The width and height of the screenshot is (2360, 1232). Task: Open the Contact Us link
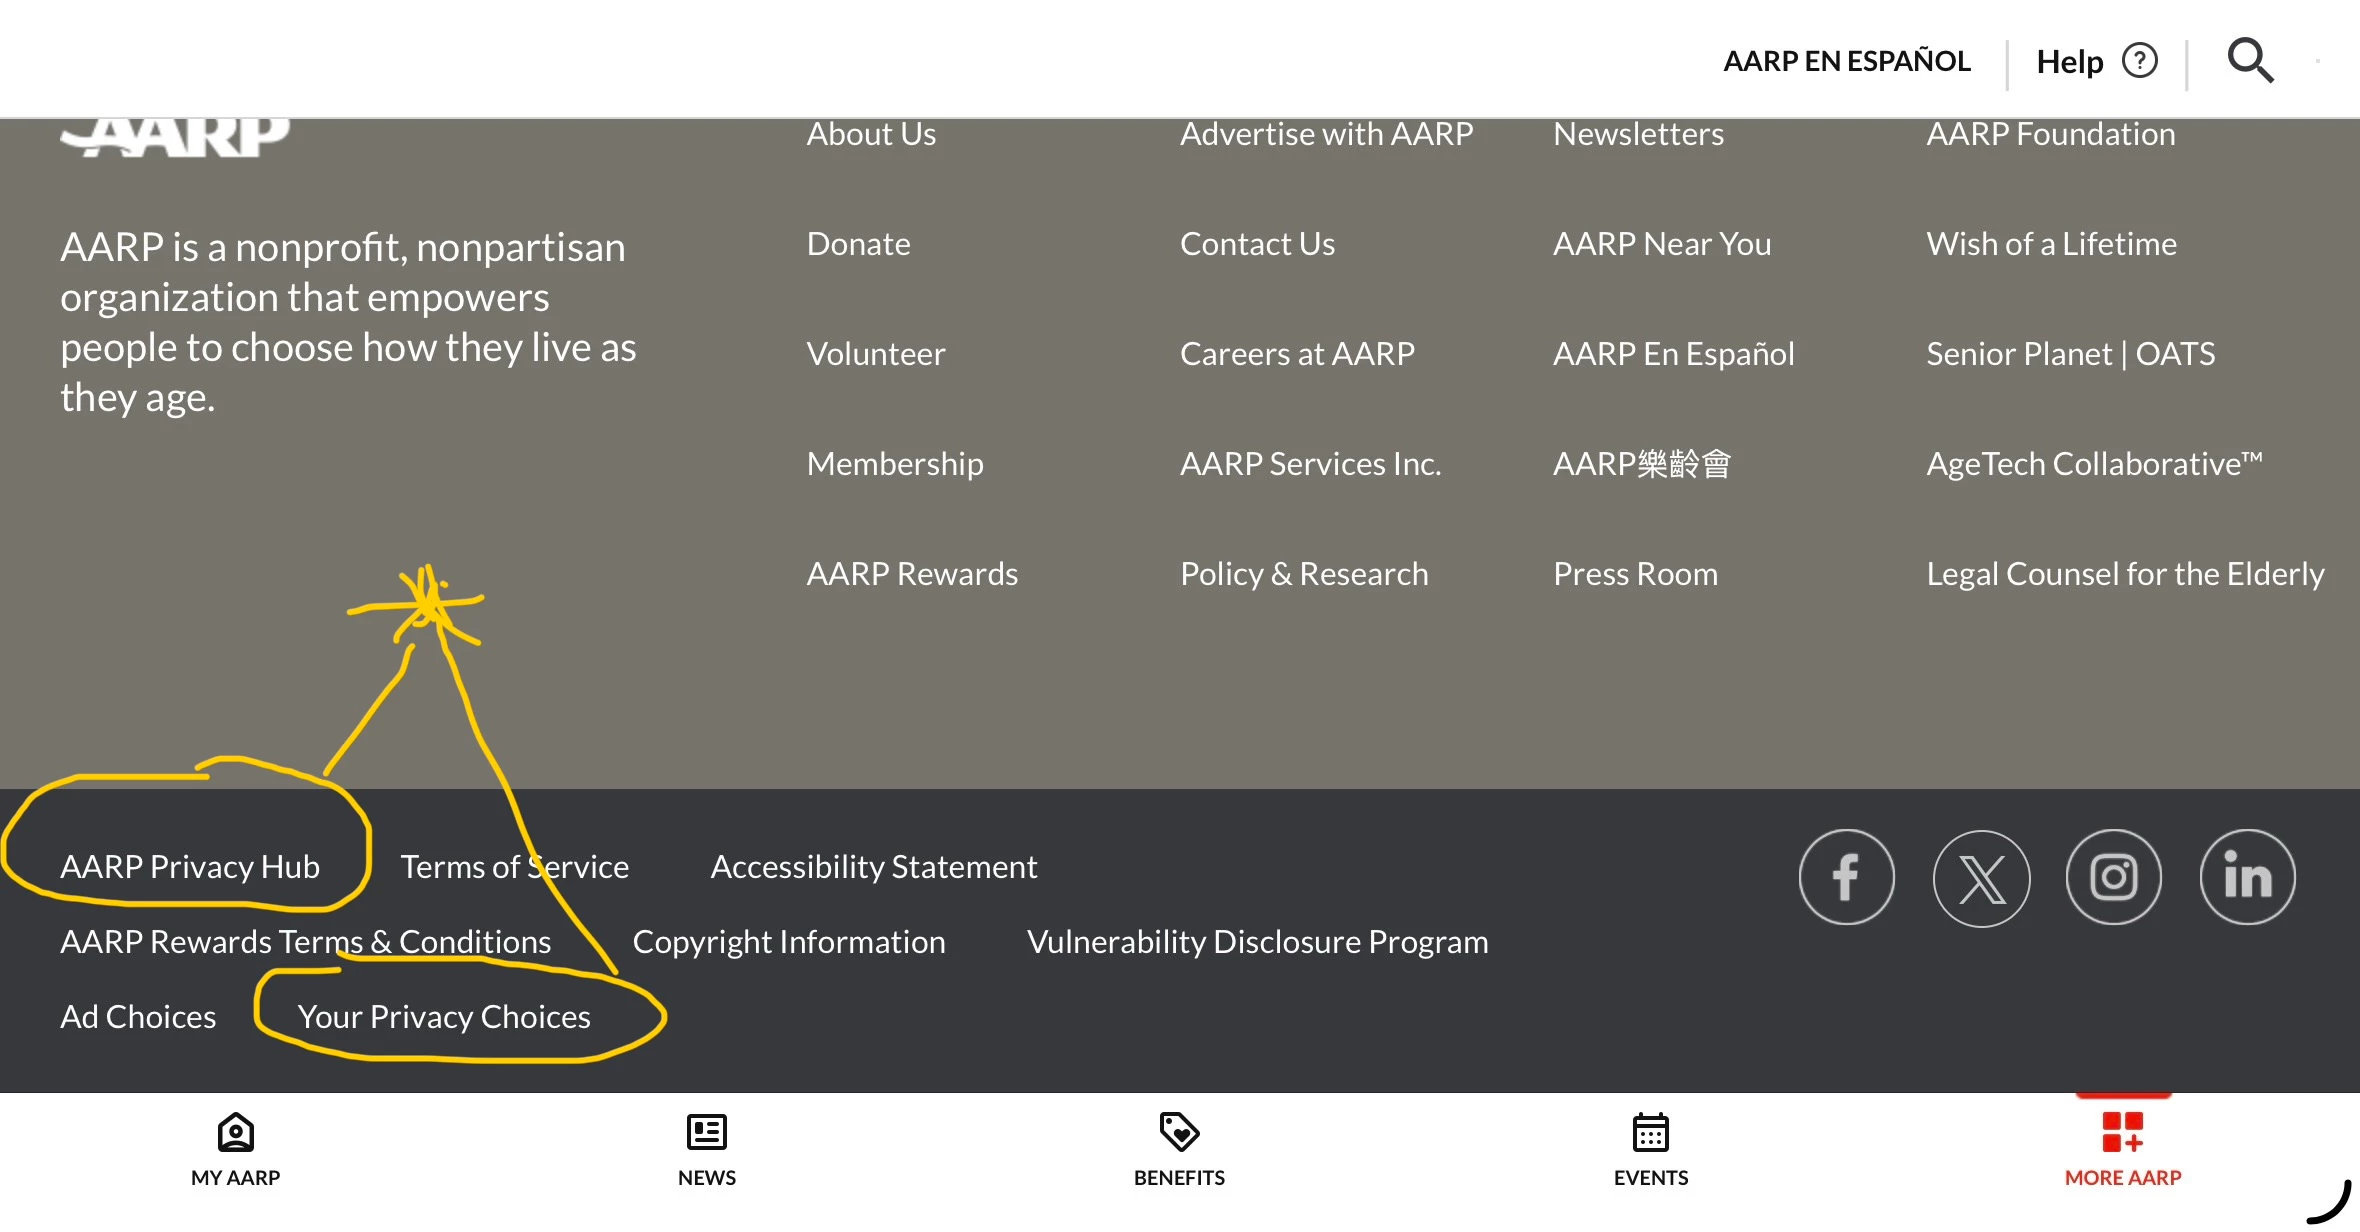coord(1257,244)
